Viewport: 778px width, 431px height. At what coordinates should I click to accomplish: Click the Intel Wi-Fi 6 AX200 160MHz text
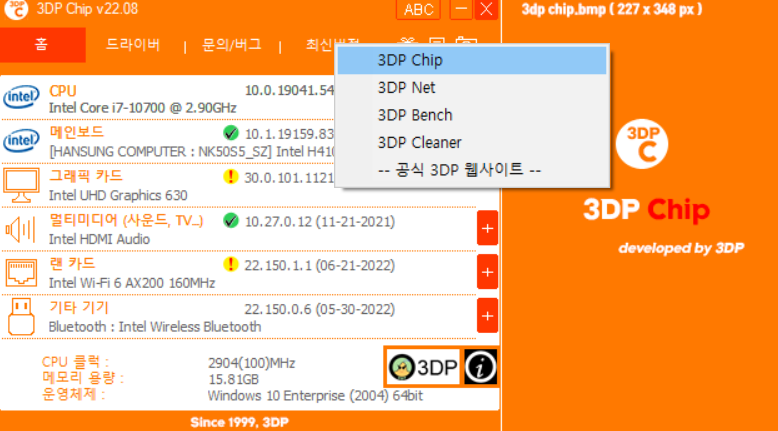click(x=132, y=283)
